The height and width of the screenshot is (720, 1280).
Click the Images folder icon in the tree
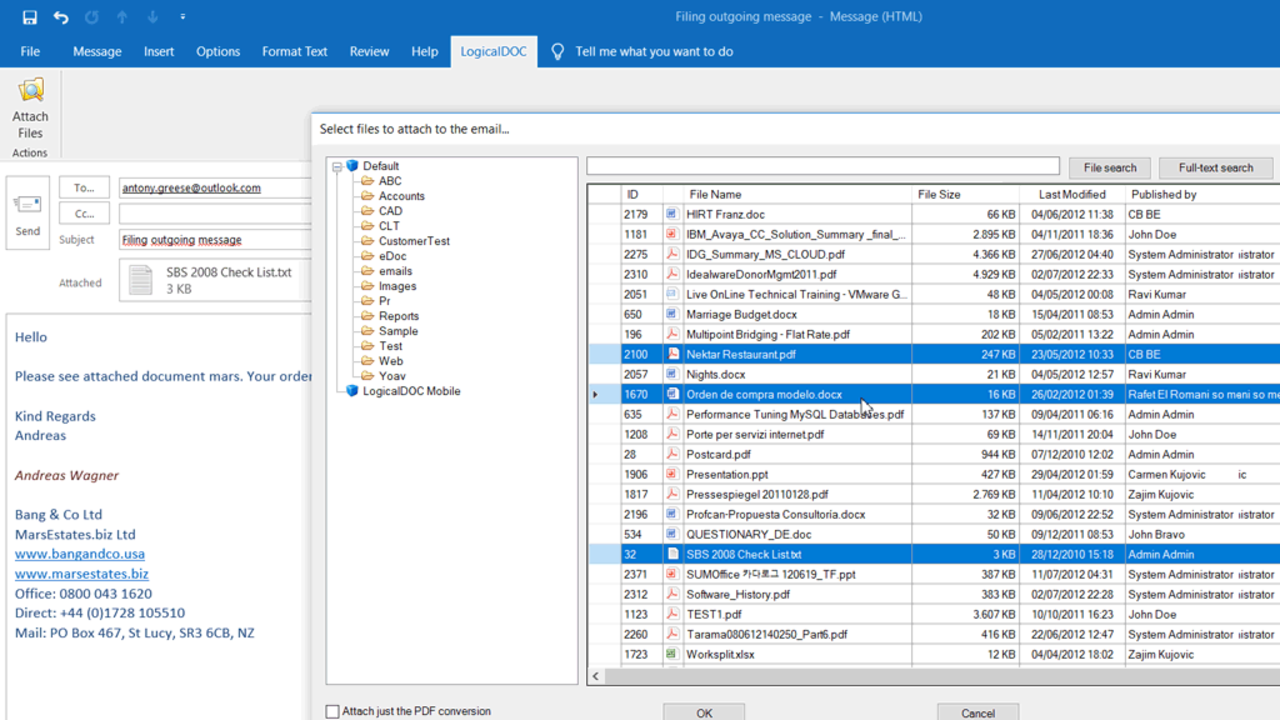[x=366, y=286]
